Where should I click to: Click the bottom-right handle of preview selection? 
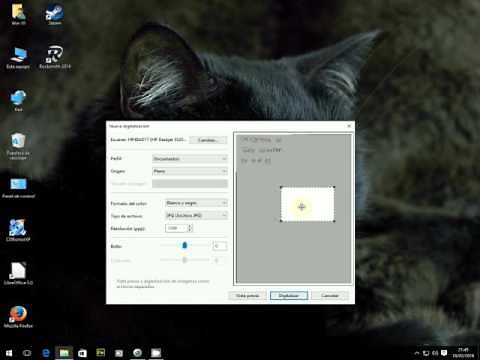[334, 221]
